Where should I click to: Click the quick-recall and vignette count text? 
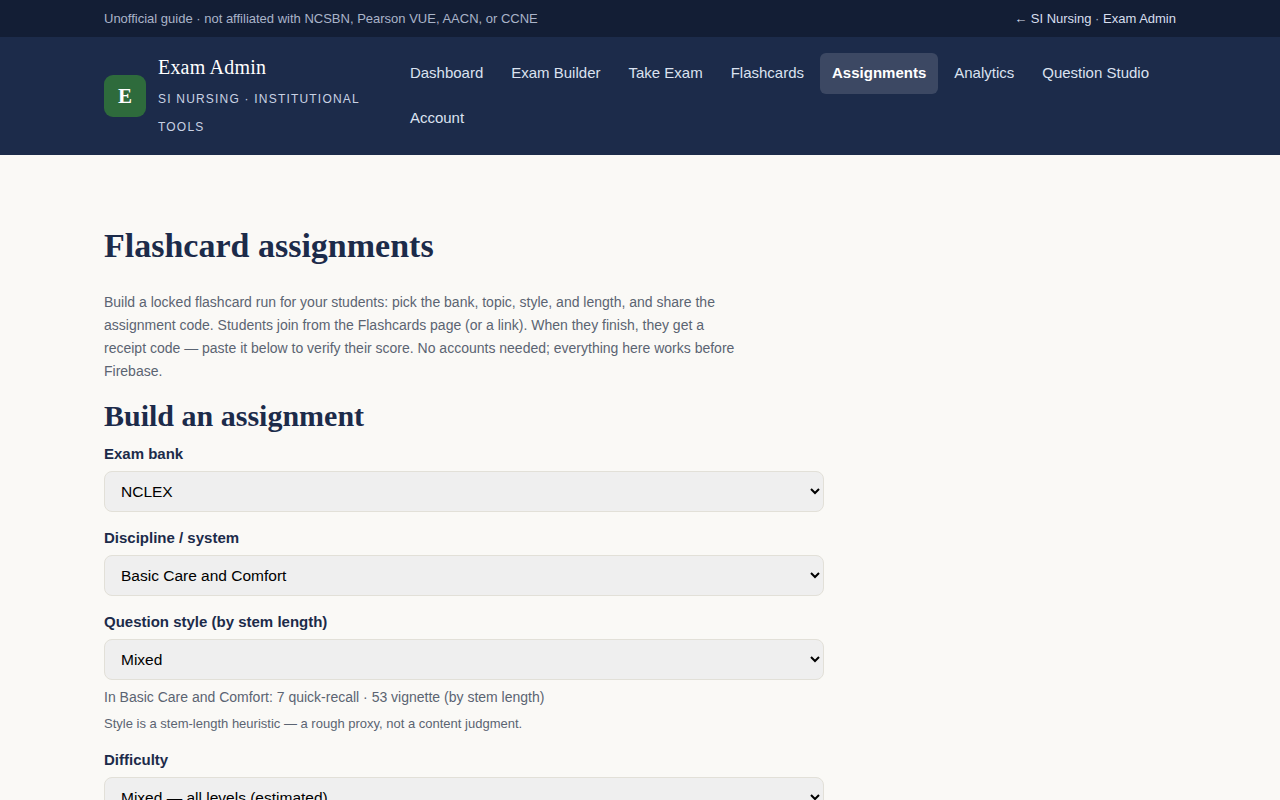point(324,697)
